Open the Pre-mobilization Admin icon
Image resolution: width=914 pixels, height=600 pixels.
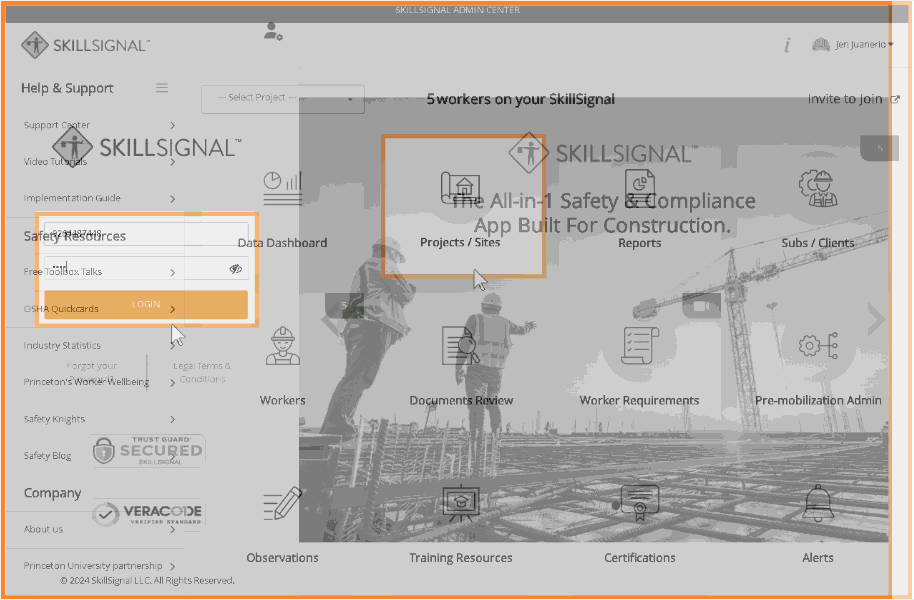point(817,348)
